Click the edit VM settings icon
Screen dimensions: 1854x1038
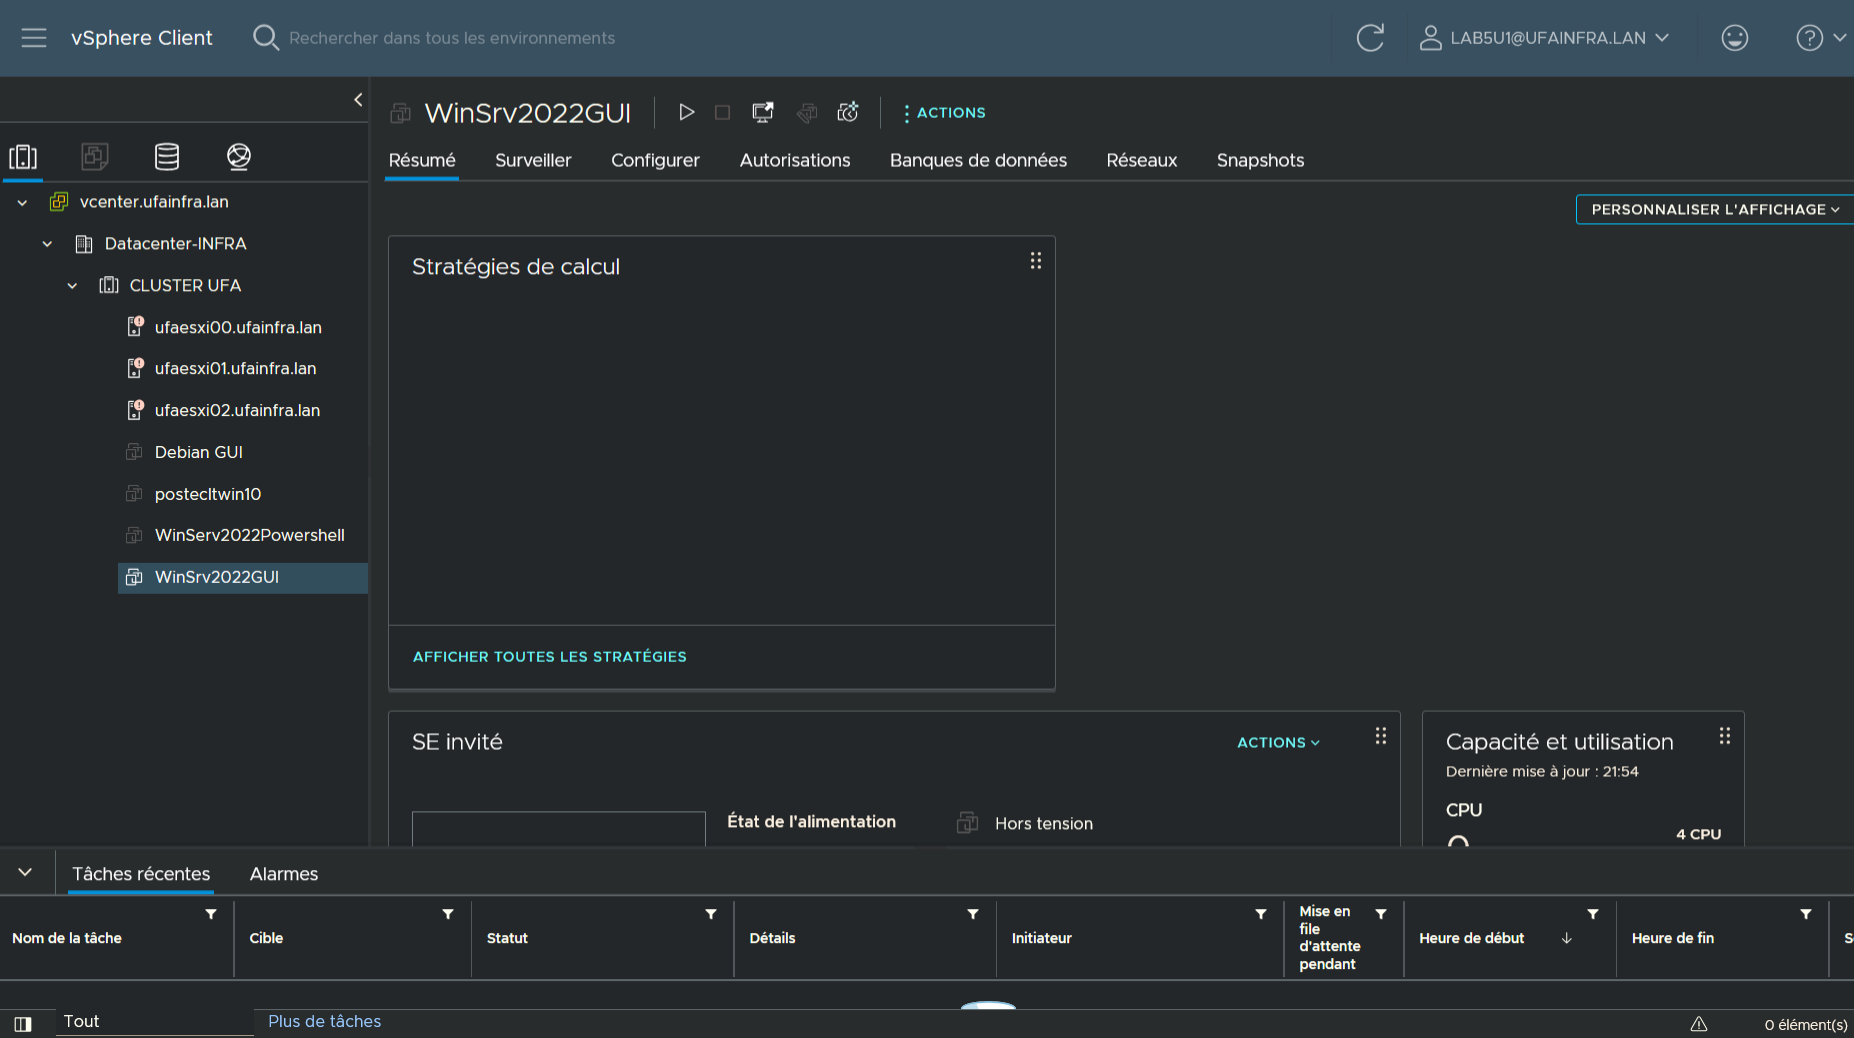tap(806, 112)
